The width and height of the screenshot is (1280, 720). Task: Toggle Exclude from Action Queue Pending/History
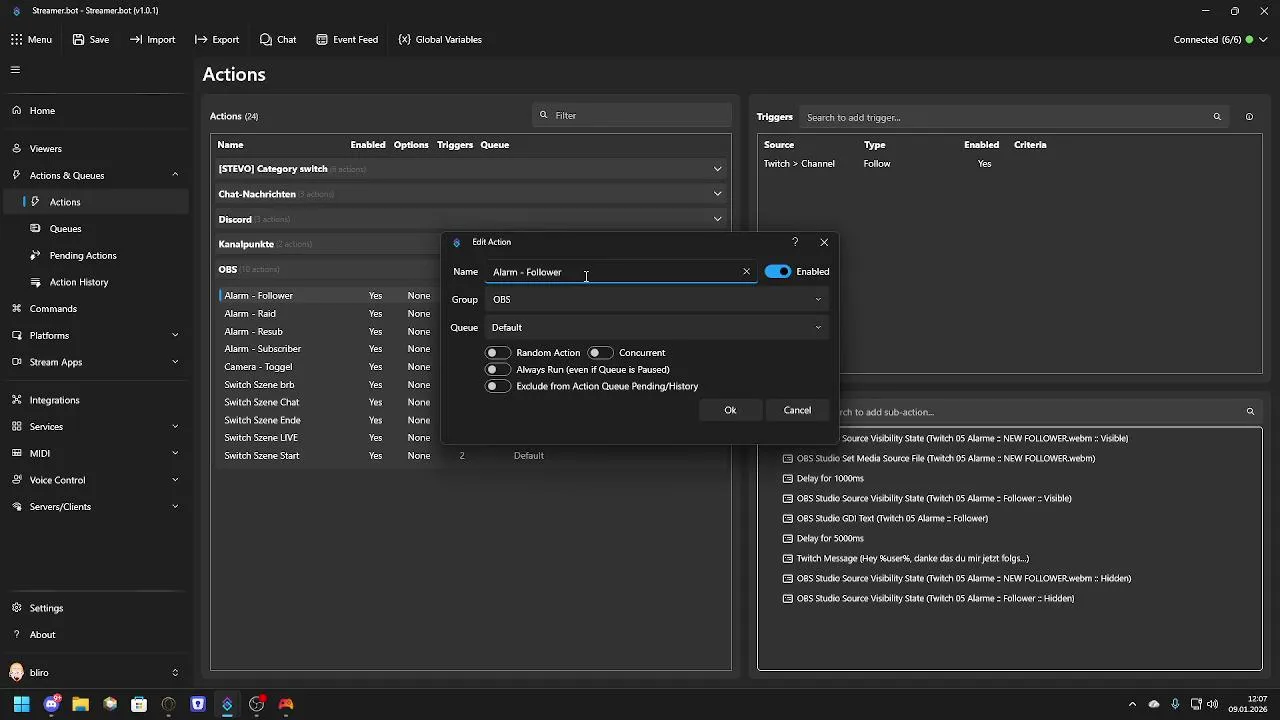point(497,386)
